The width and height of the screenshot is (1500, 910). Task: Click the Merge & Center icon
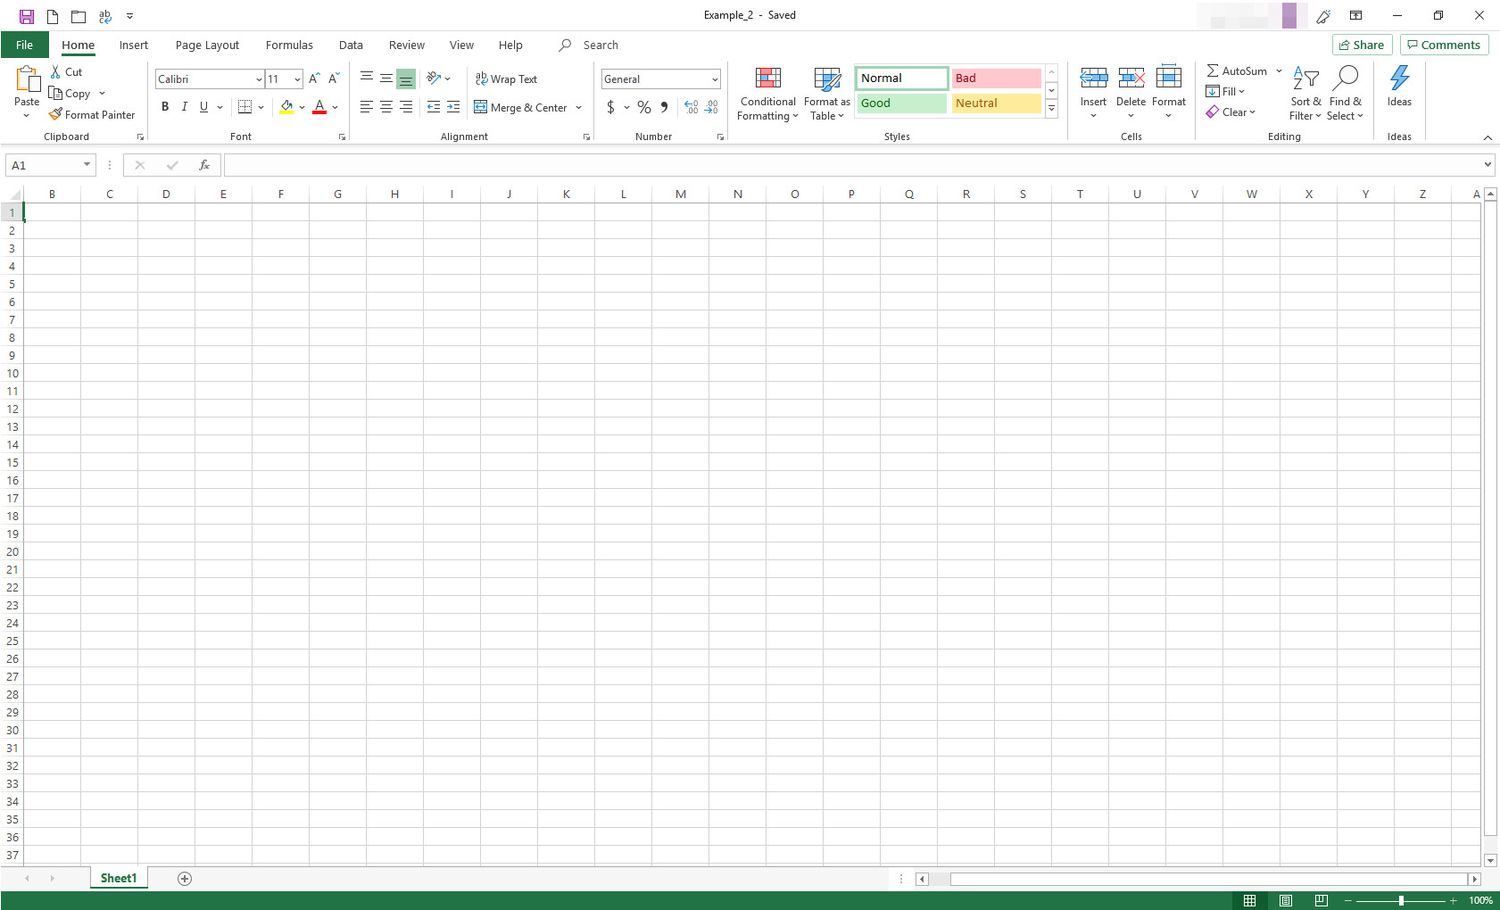point(481,108)
